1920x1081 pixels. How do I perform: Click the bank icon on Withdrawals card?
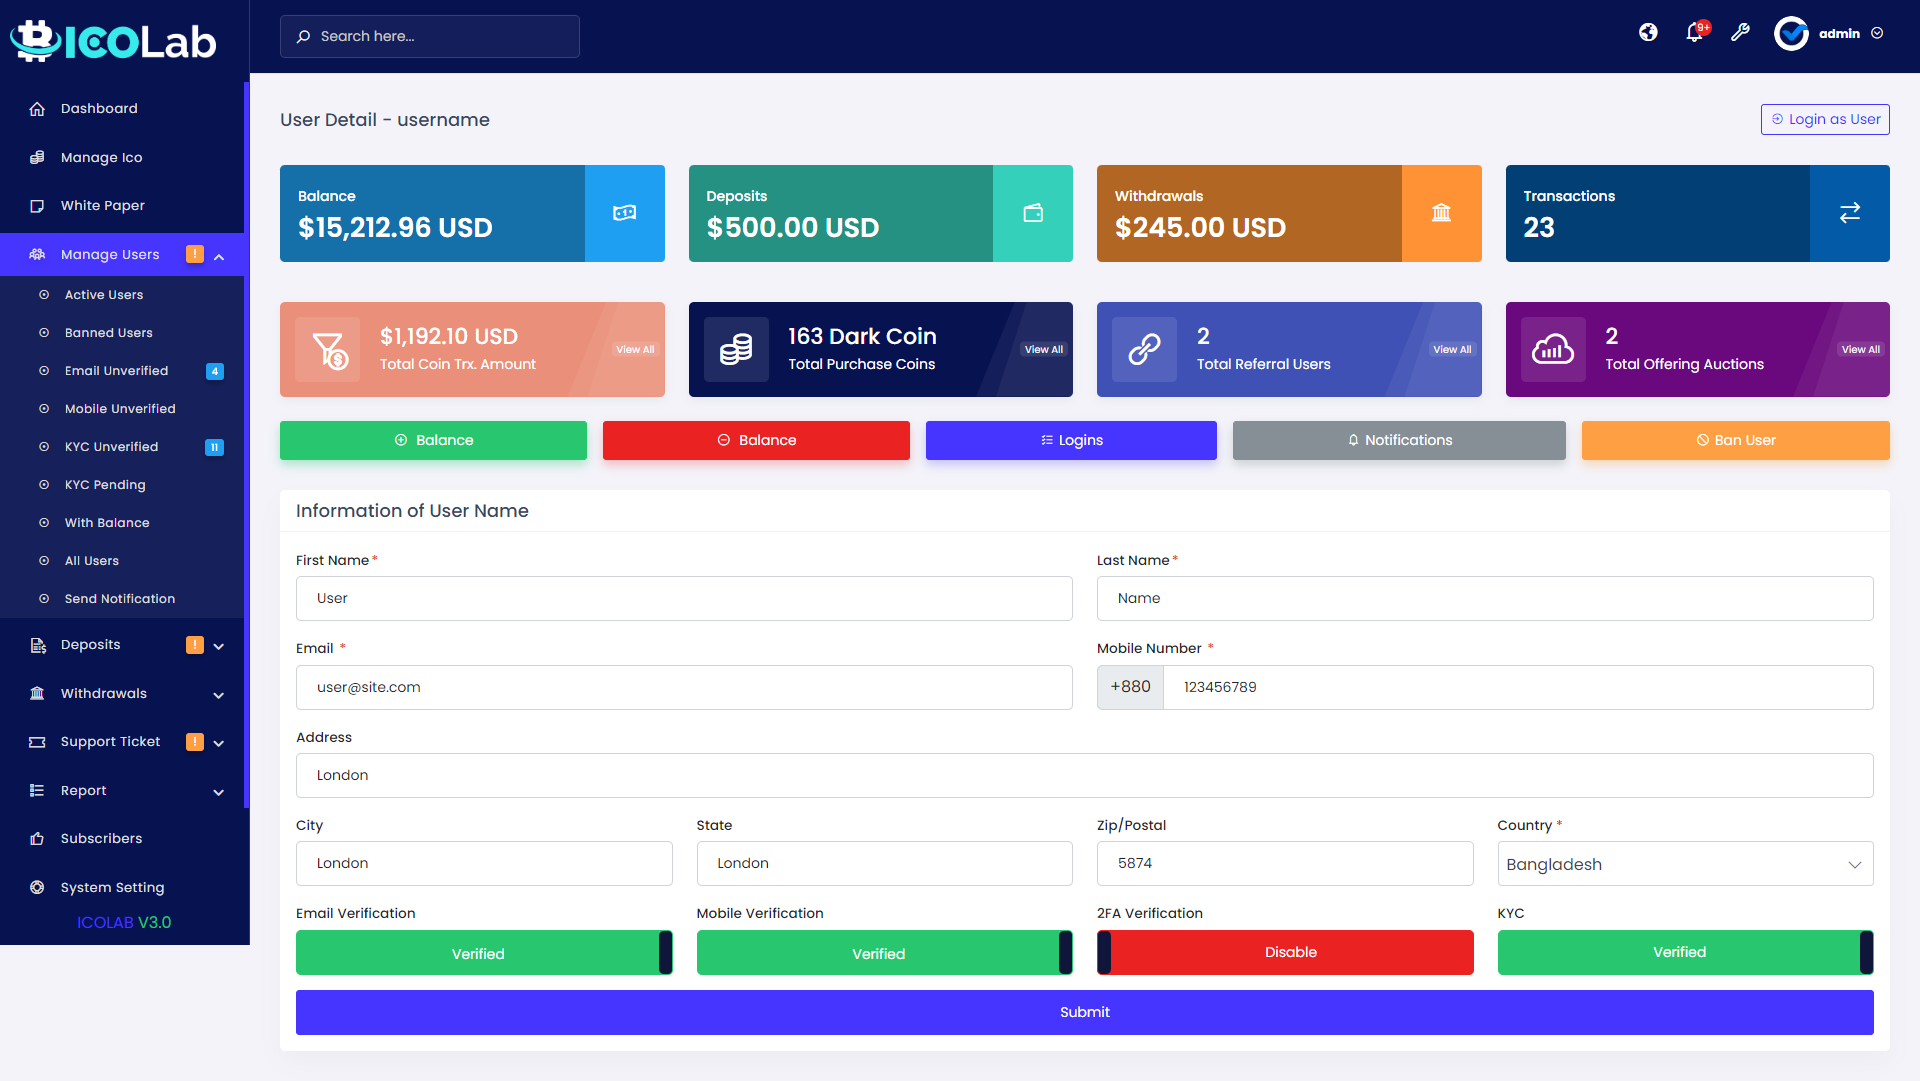coord(1441,213)
